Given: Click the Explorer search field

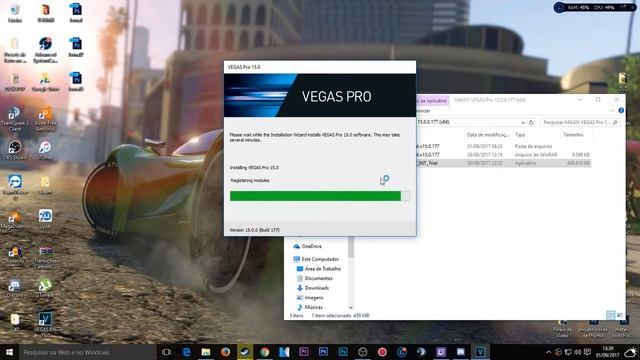Looking at the screenshot, I should (580, 122).
